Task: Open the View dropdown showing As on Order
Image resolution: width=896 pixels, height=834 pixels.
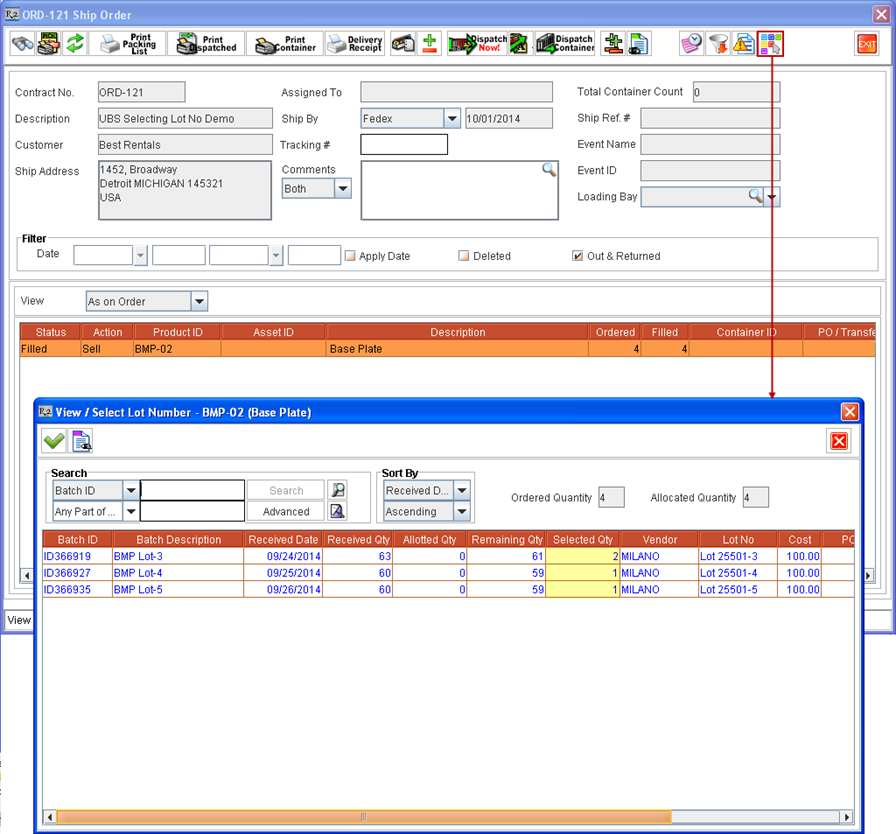Action: tap(198, 301)
